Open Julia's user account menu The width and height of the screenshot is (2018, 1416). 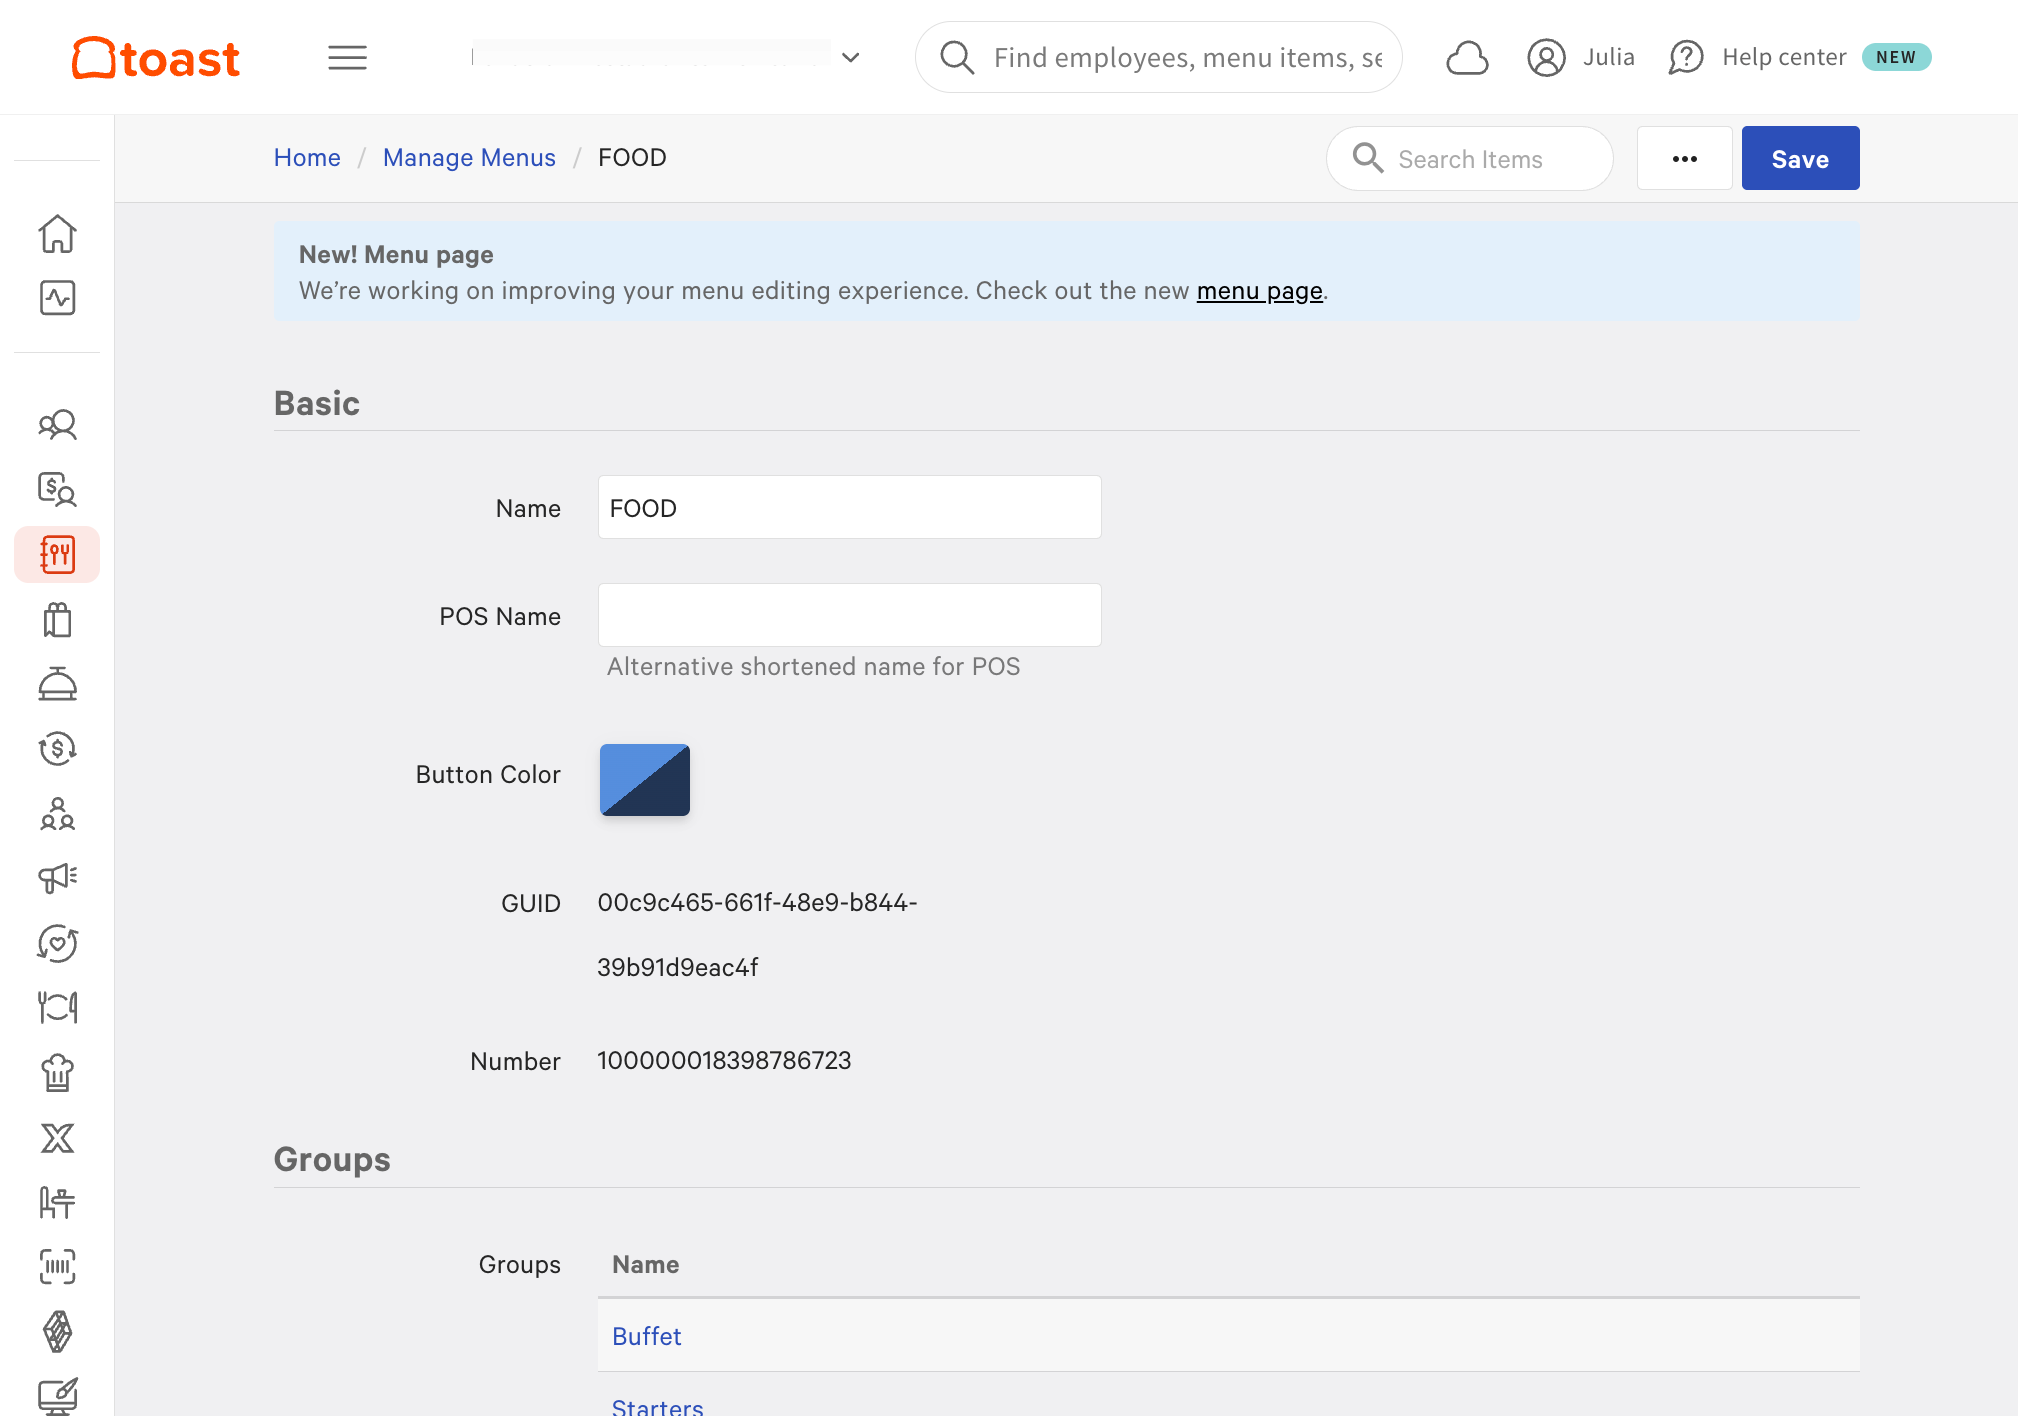(1581, 57)
